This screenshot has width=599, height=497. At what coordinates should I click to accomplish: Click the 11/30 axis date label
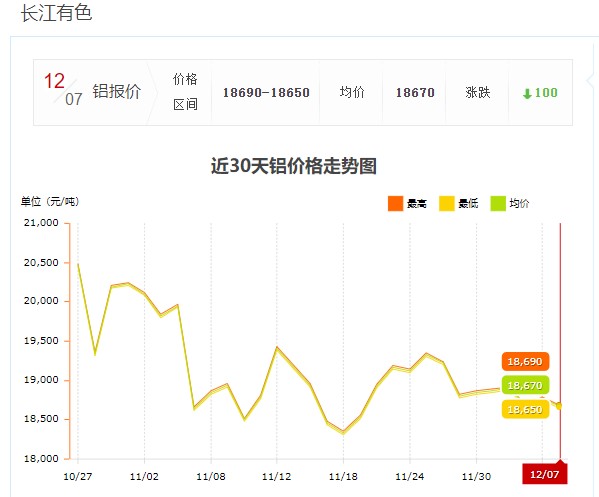point(476,476)
